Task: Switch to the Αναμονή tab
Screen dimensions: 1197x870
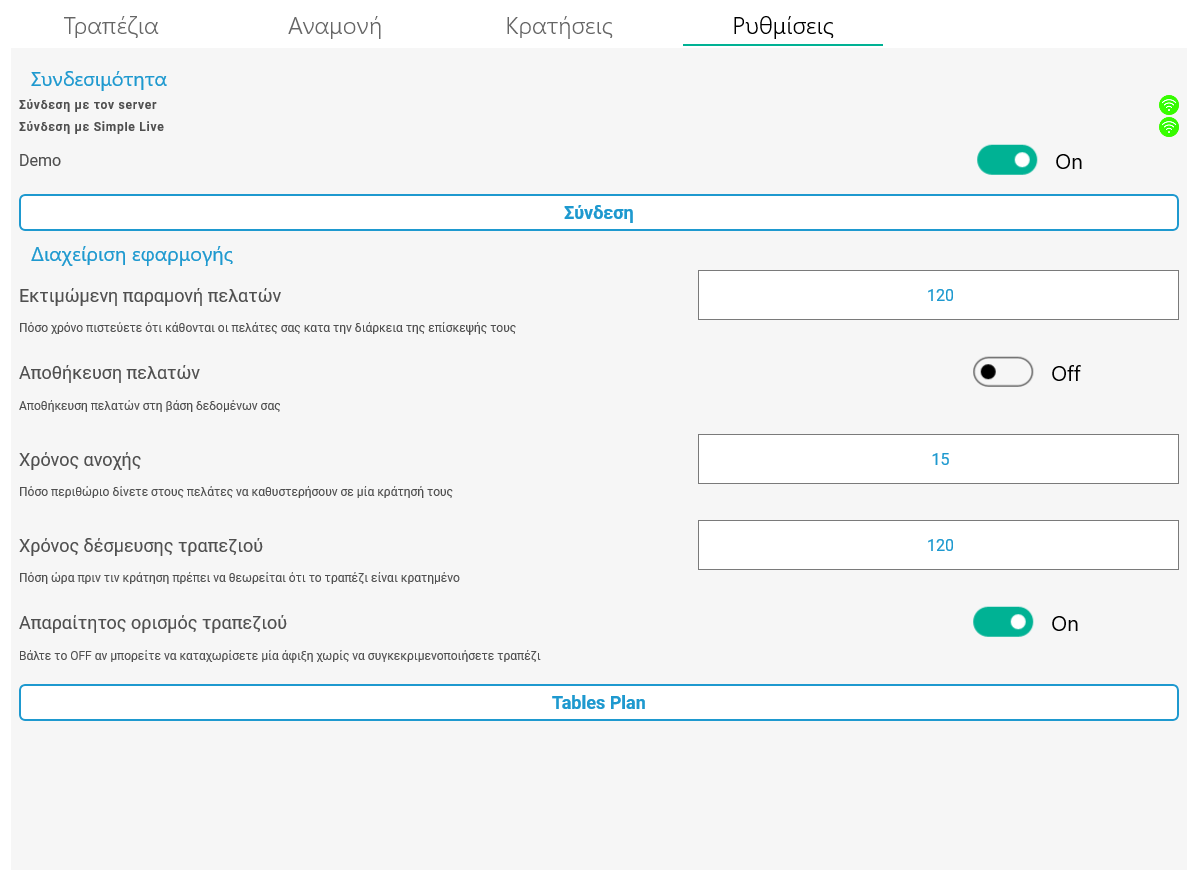Action: [335, 26]
